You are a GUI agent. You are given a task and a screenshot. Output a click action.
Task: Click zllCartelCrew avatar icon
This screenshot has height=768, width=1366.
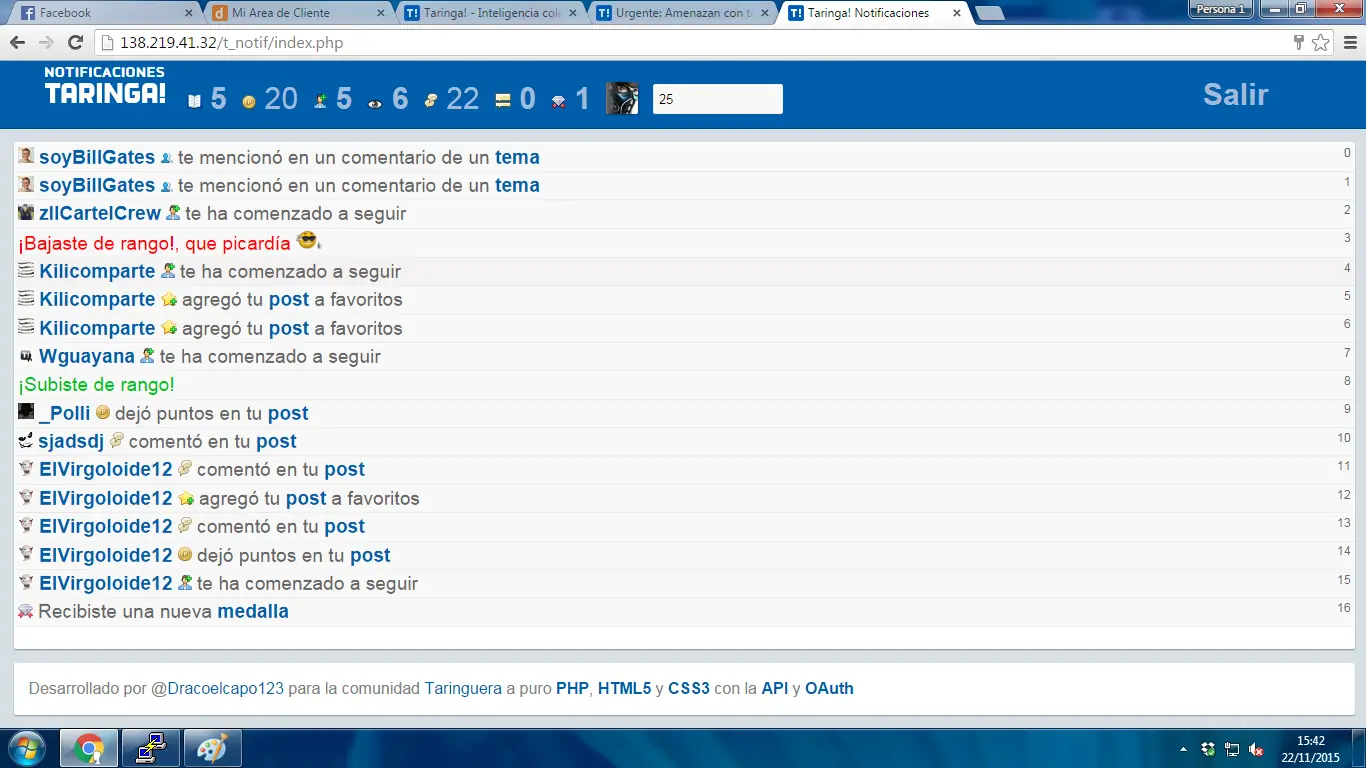tap(26, 212)
